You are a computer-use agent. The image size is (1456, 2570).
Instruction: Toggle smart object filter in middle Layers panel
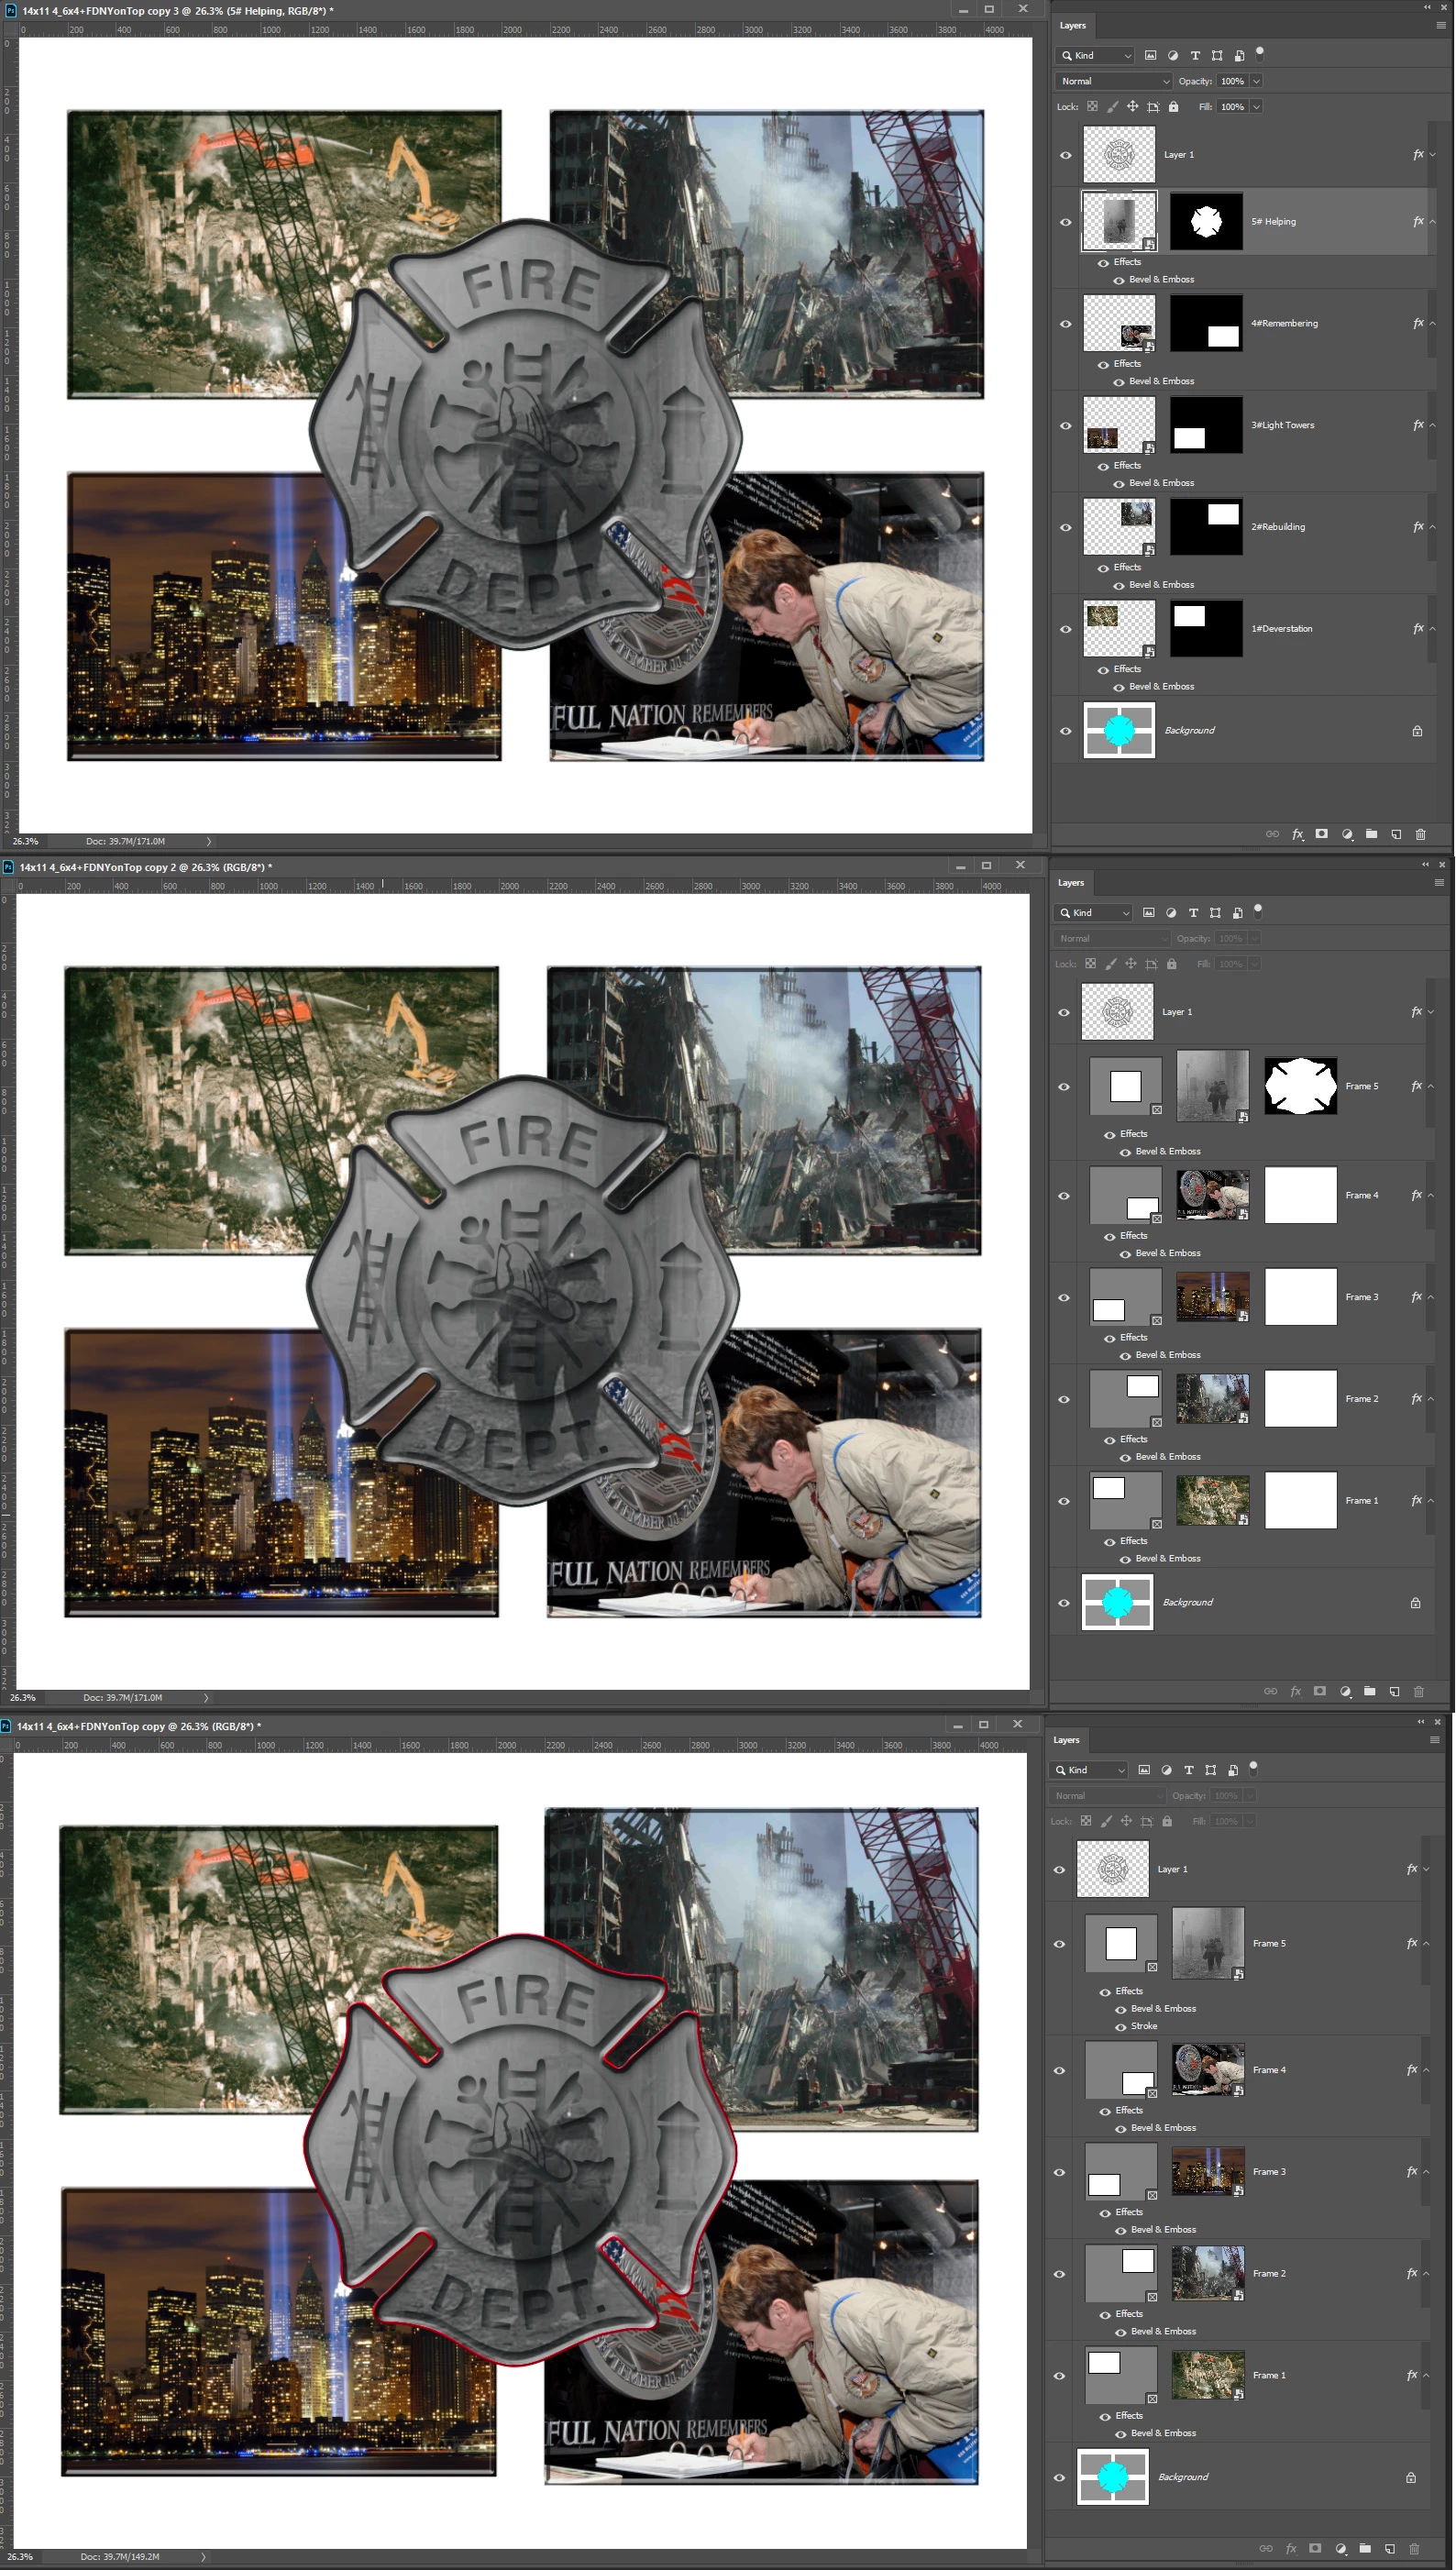(1237, 913)
